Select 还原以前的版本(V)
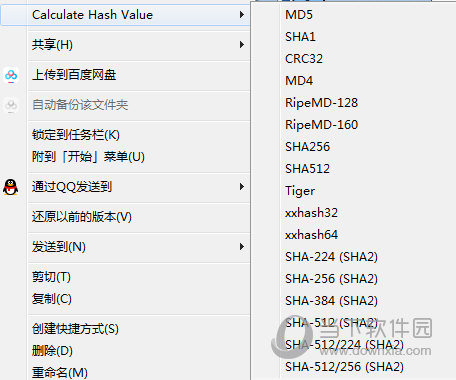 (125, 217)
